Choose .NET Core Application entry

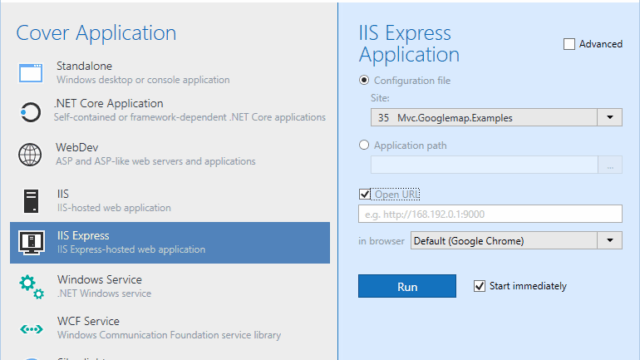pyautogui.click(x=170, y=110)
